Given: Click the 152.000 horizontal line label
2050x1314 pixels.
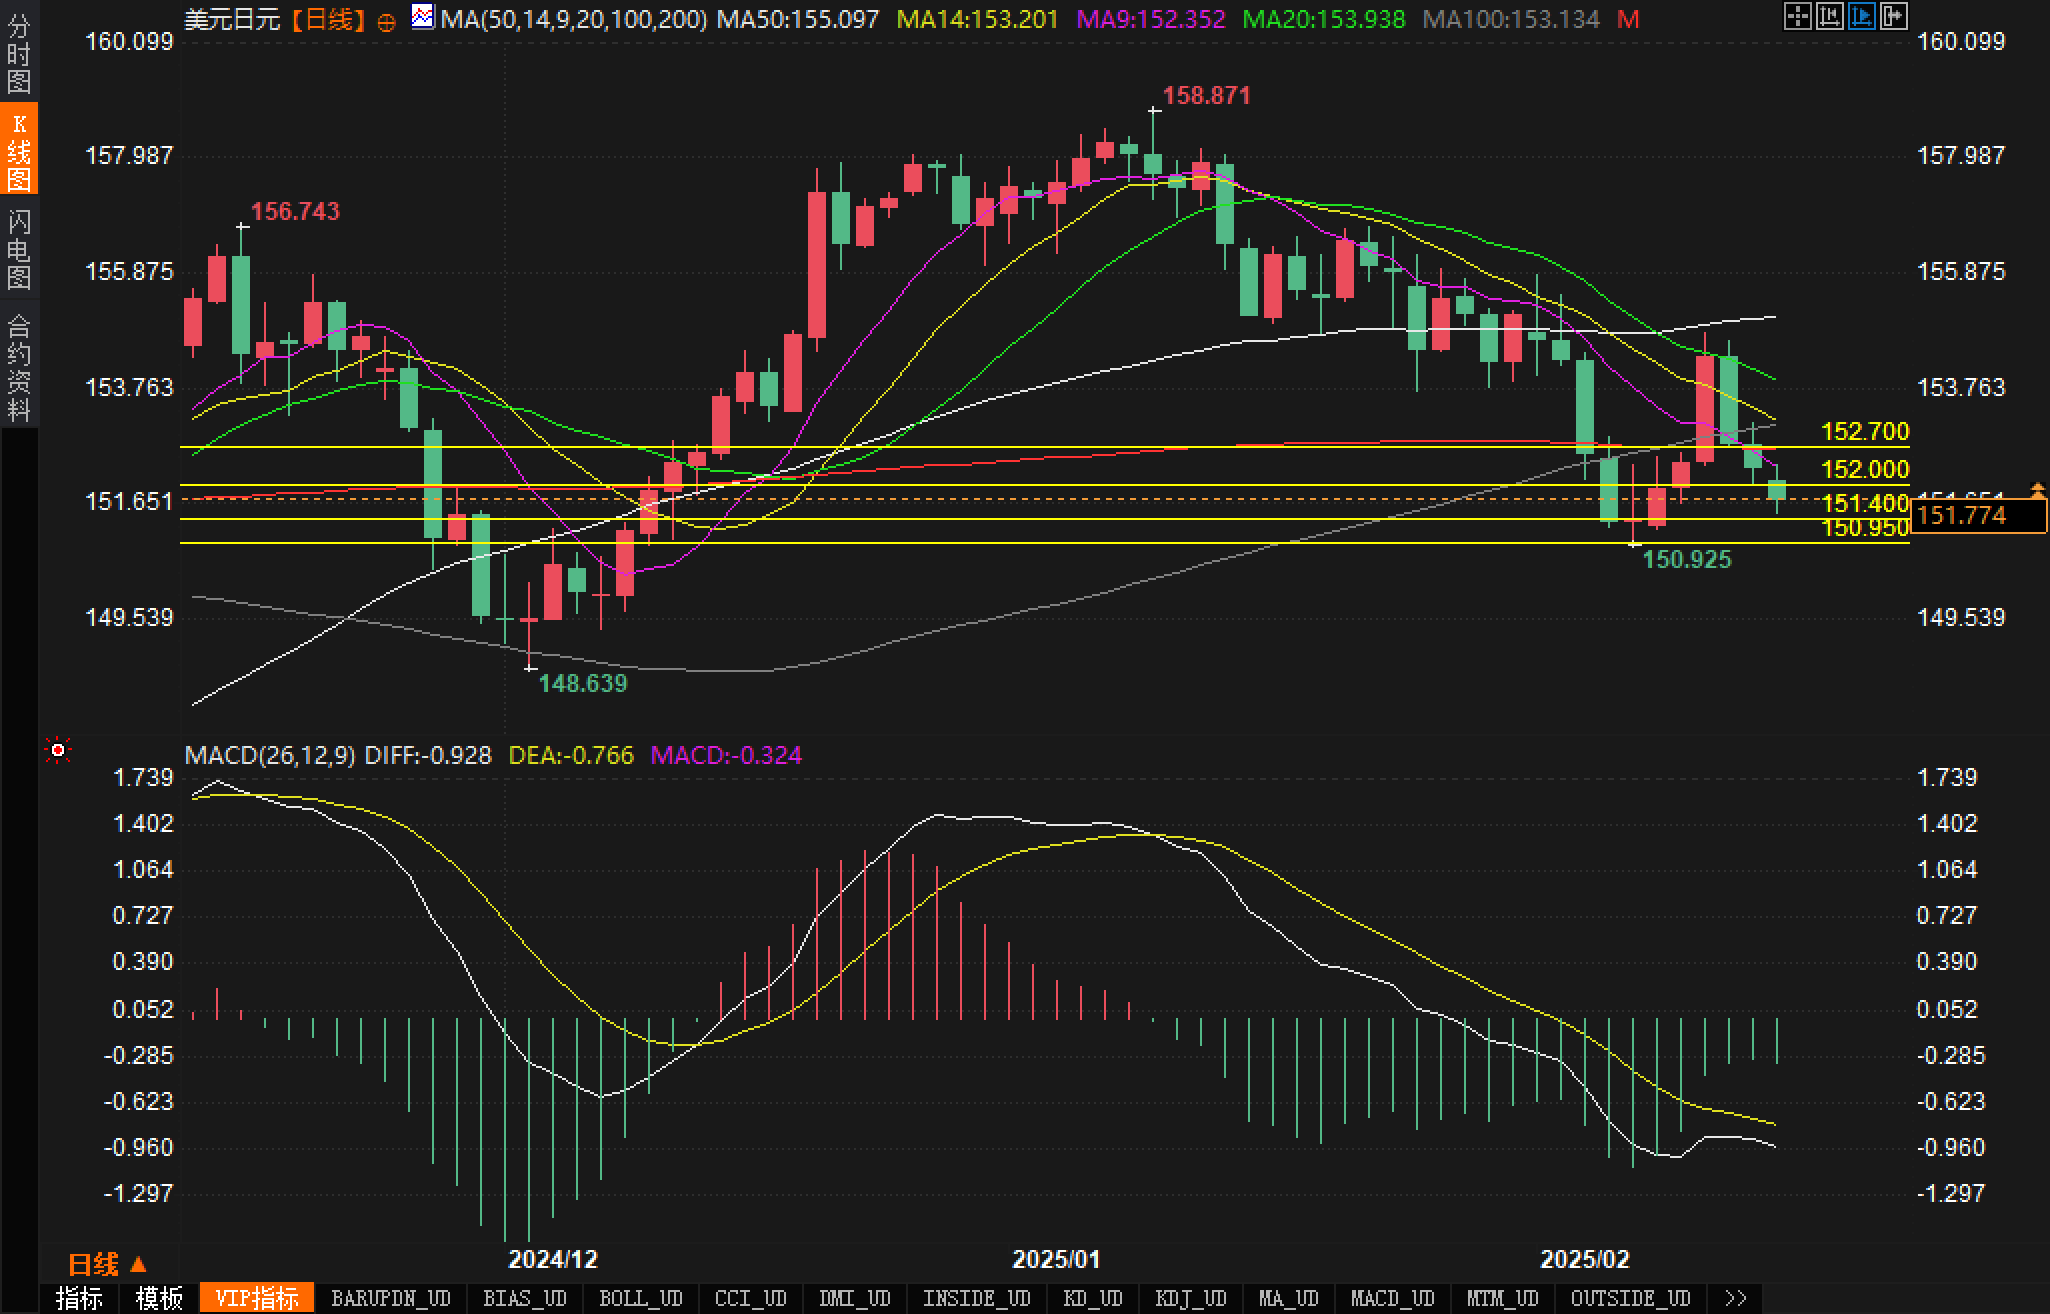Looking at the screenshot, I should pyautogui.click(x=1865, y=469).
